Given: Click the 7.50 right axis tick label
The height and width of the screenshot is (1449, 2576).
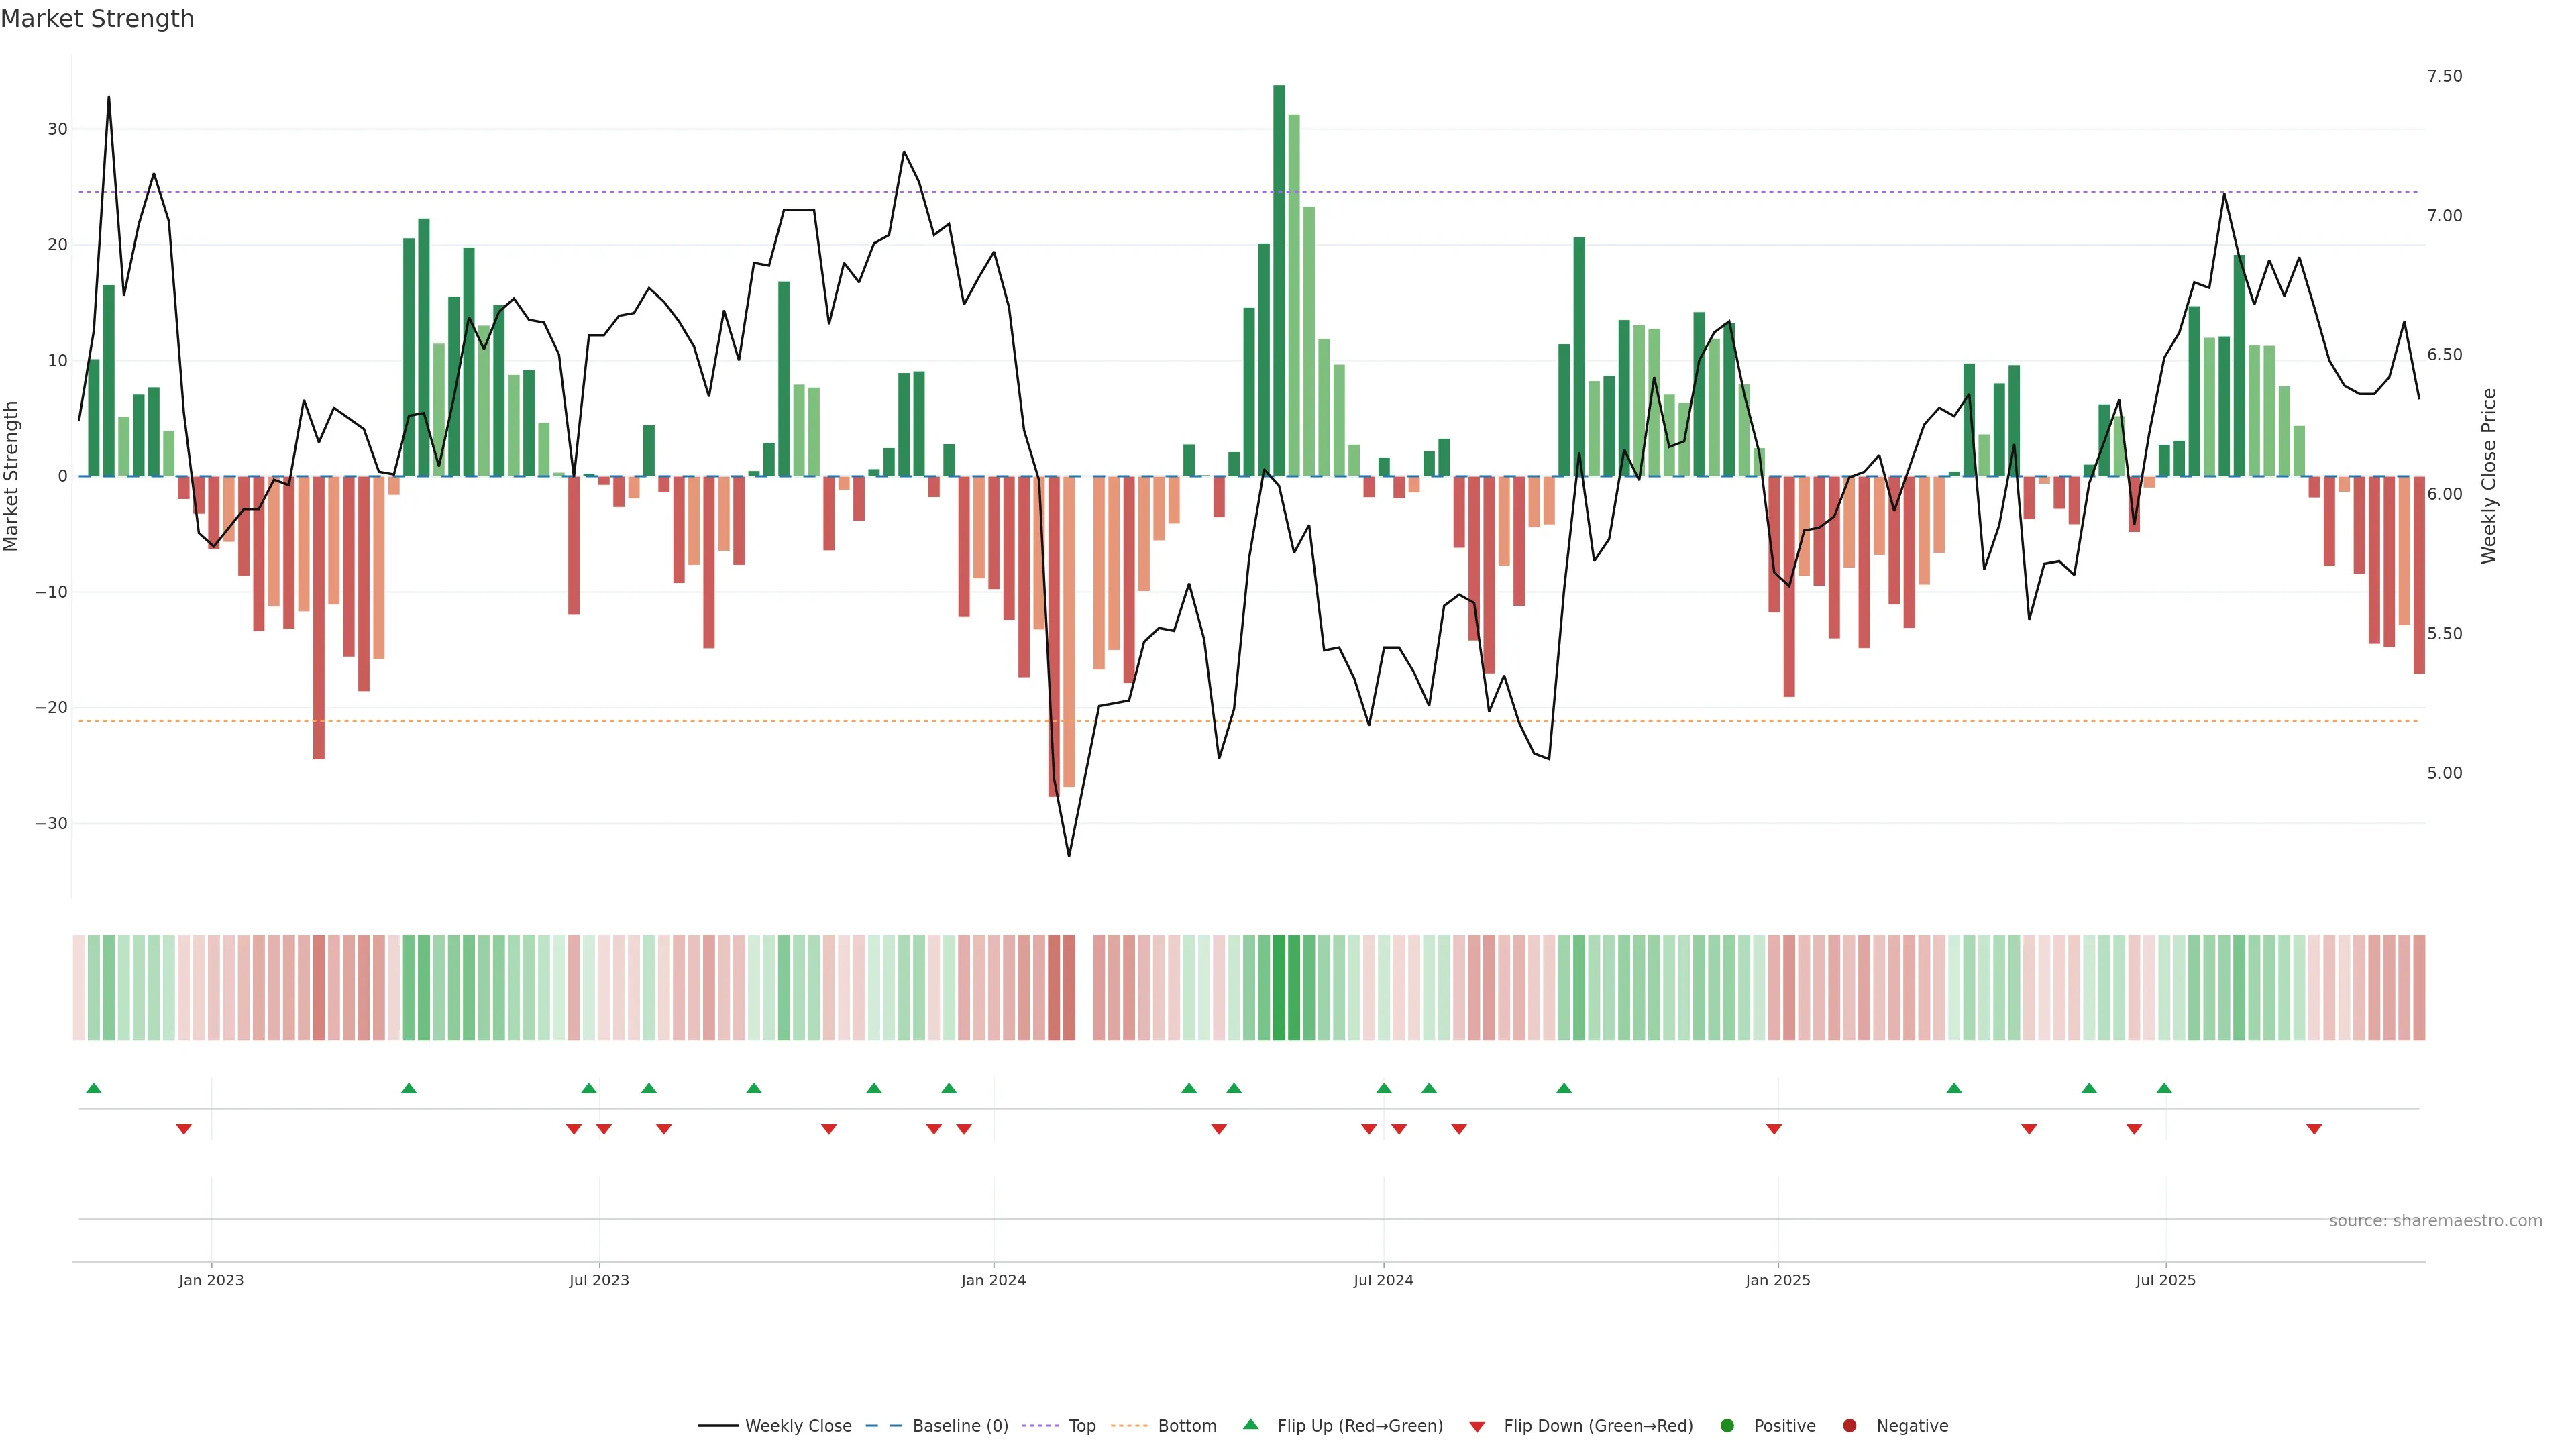Looking at the screenshot, I should coord(2444,76).
